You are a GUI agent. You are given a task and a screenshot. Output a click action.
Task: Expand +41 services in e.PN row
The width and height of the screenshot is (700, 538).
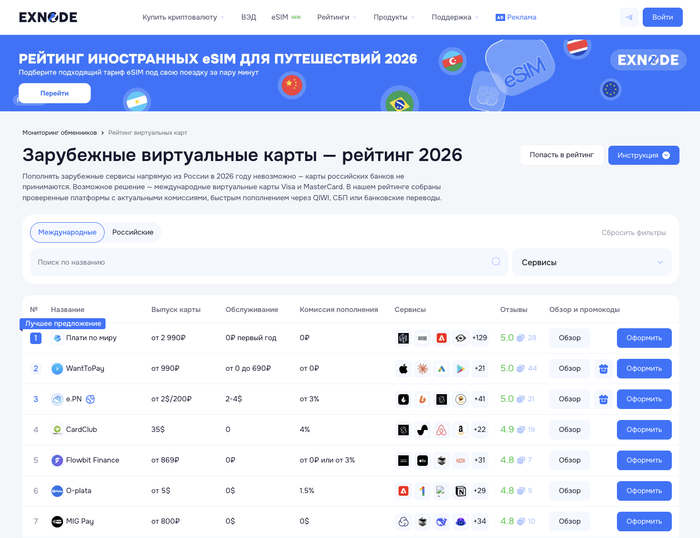point(479,399)
